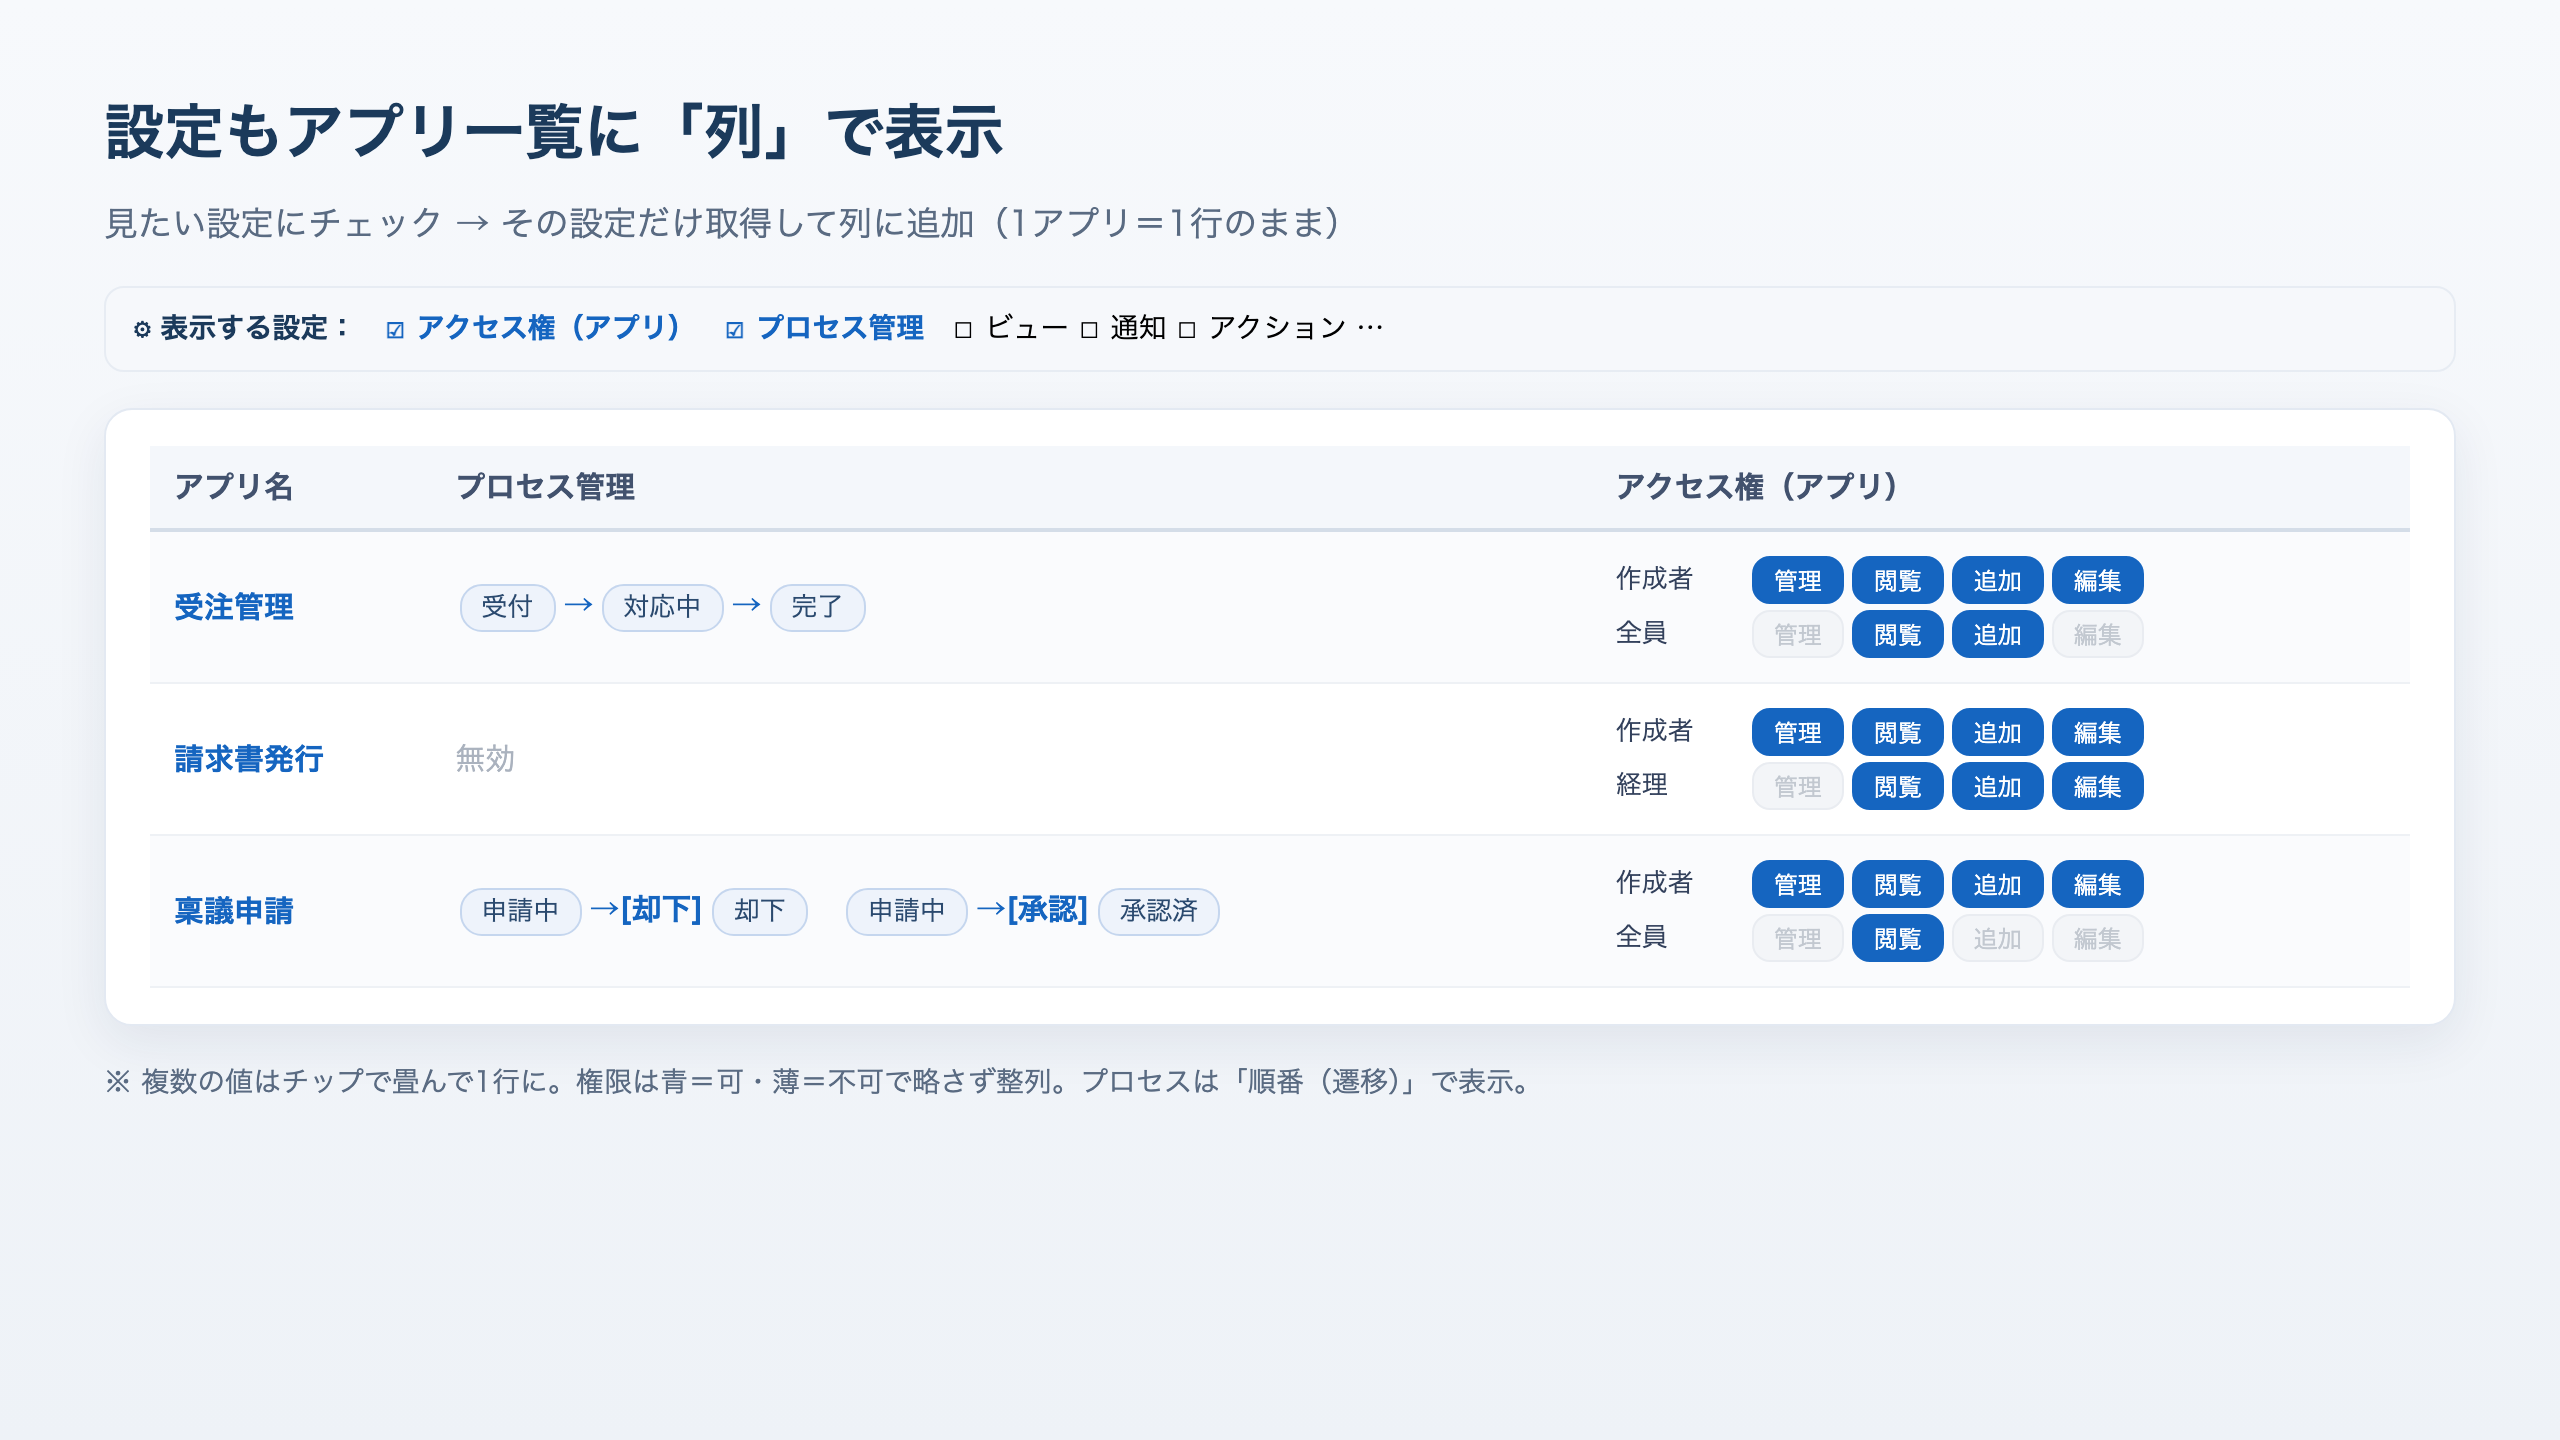Select the 完了 status chip
Viewport: 2560px width, 1440px height.
817,607
